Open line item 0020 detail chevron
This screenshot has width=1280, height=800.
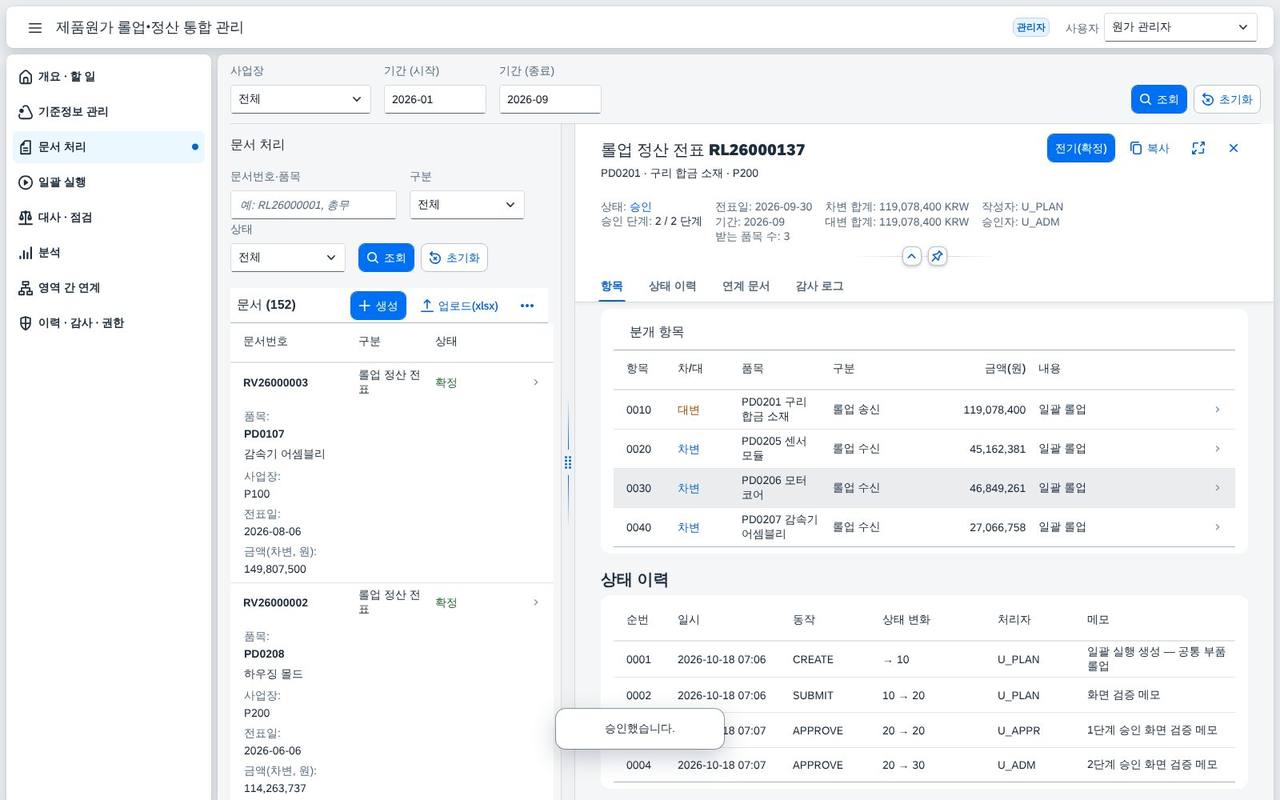click(1217, 449)
